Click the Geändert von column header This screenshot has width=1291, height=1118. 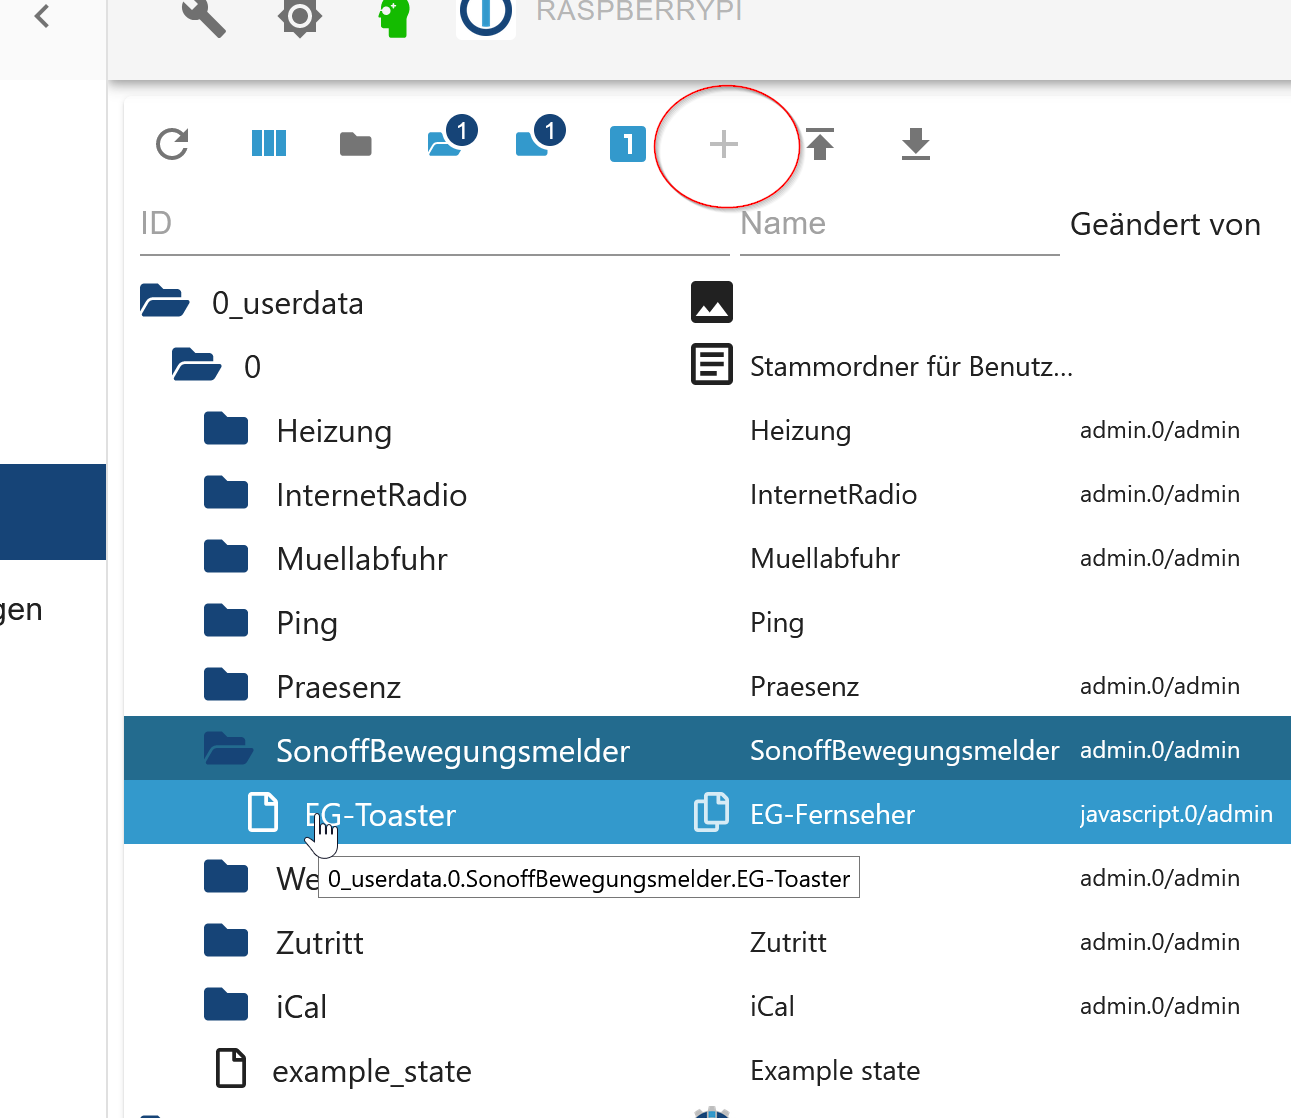[x=1165, y=224]
